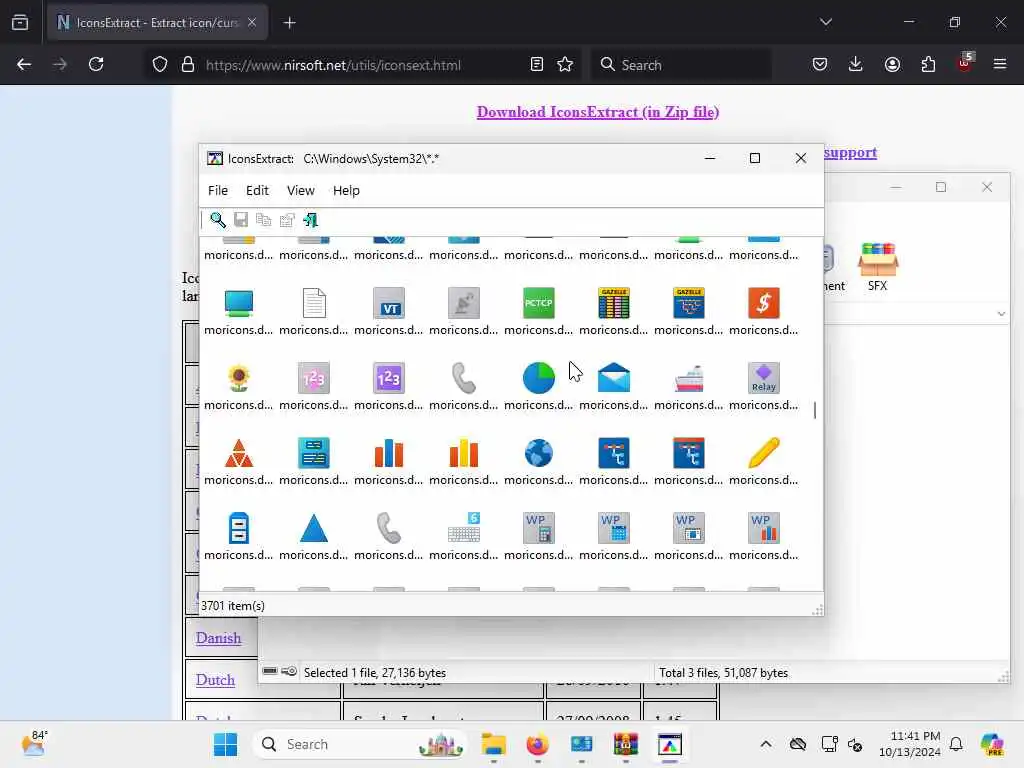
Task: Select the keyboard with number 6 icon
Action: click(464, 528)
